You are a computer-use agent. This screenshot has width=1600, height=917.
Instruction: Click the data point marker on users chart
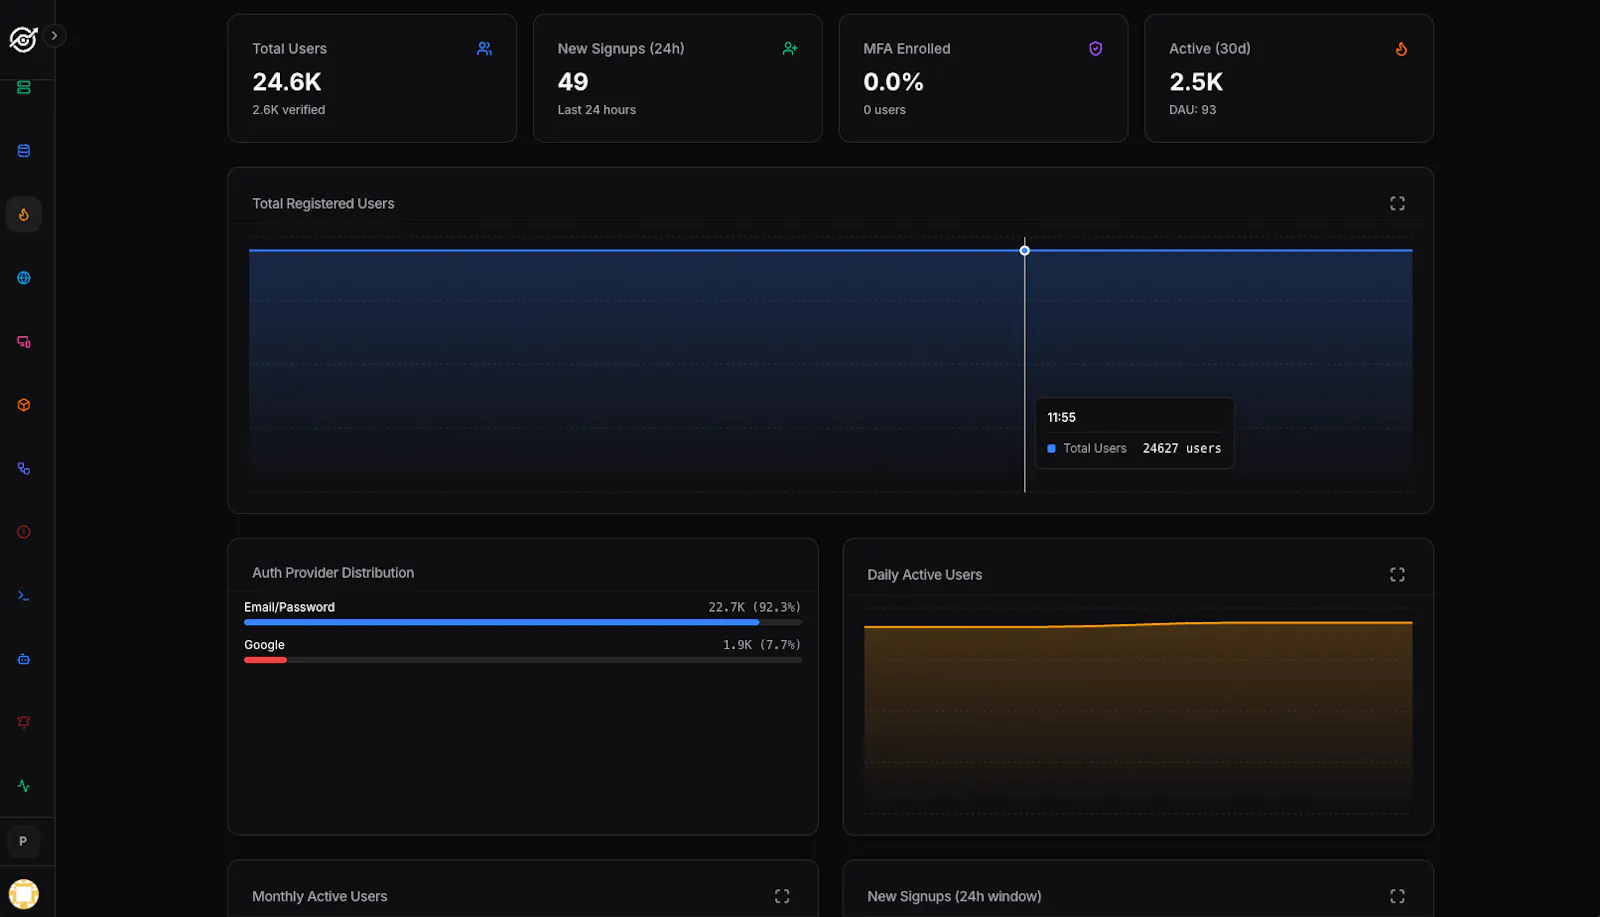click(1024, 250)
